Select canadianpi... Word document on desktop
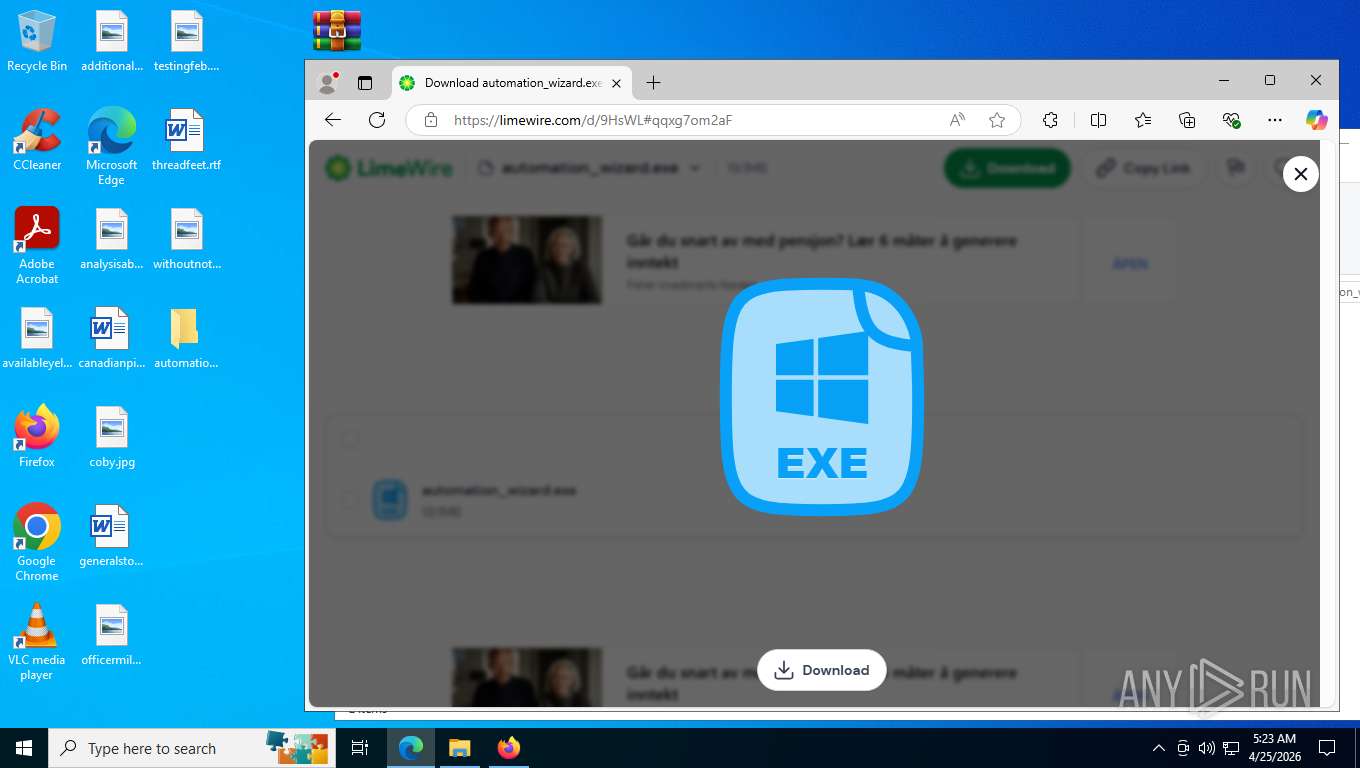The image size is (1360, 768). (x=111, y=338)
